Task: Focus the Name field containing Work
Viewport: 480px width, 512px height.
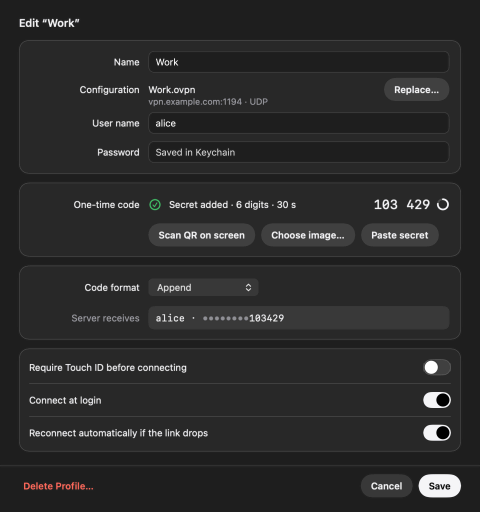Action: pyautogui.click(x=299, y=62)
